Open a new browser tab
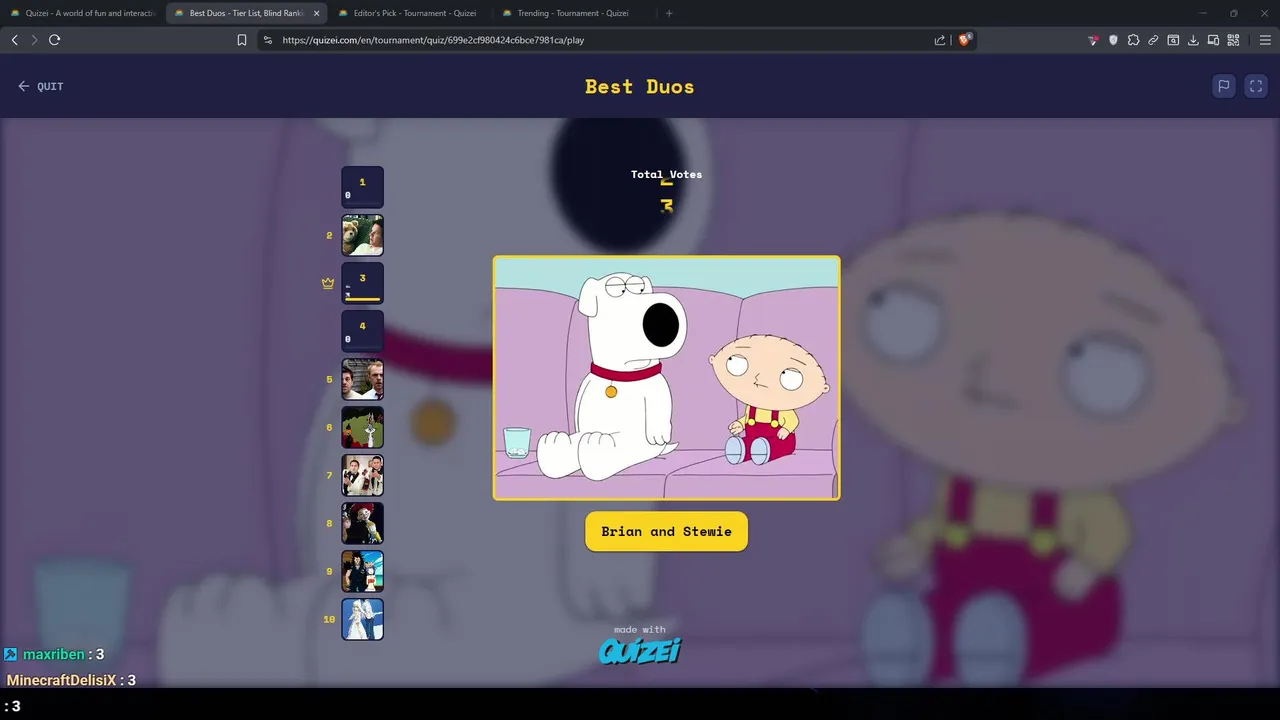The image size is (1280, 720). coord(669,13)
